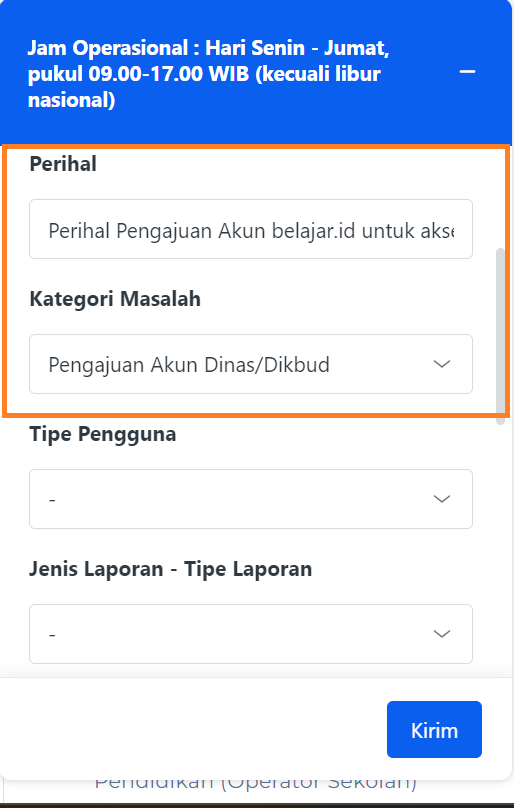
Task: Click the form's vertical scrollbar thumb
Action: click(500, 336)
